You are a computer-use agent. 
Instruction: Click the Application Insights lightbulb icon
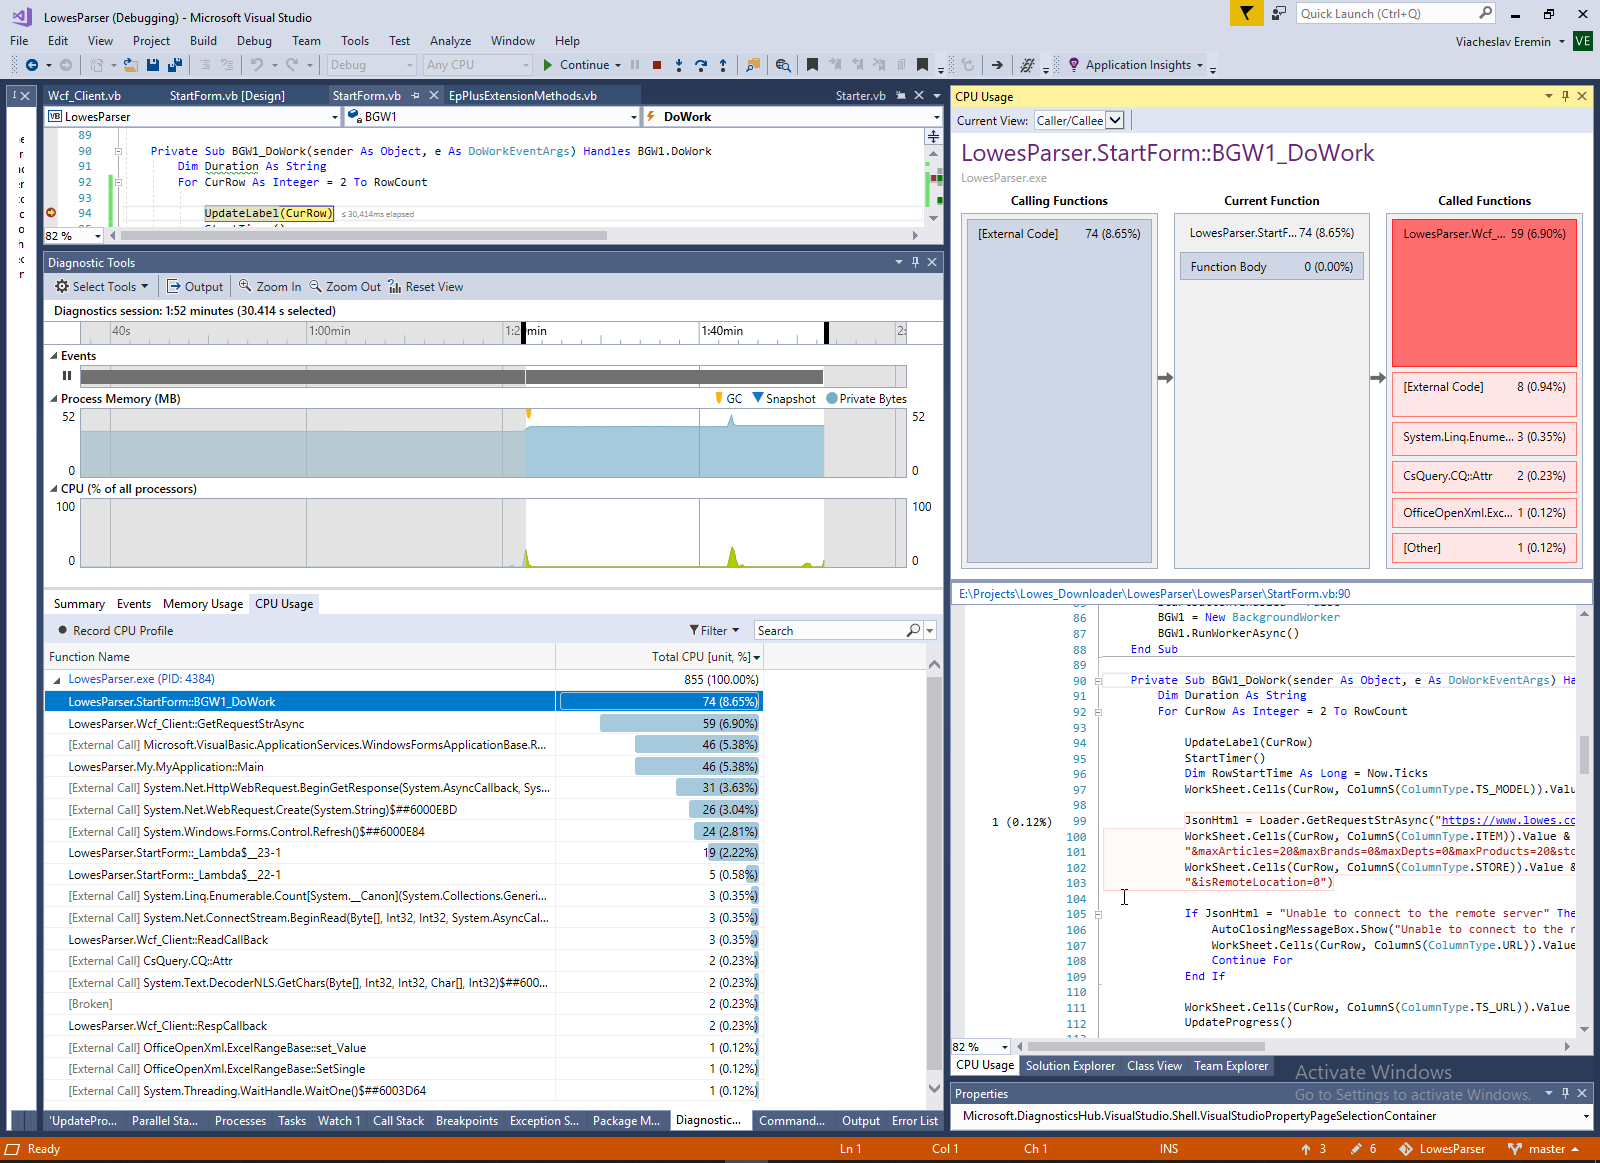click(x=1074, y=65)
